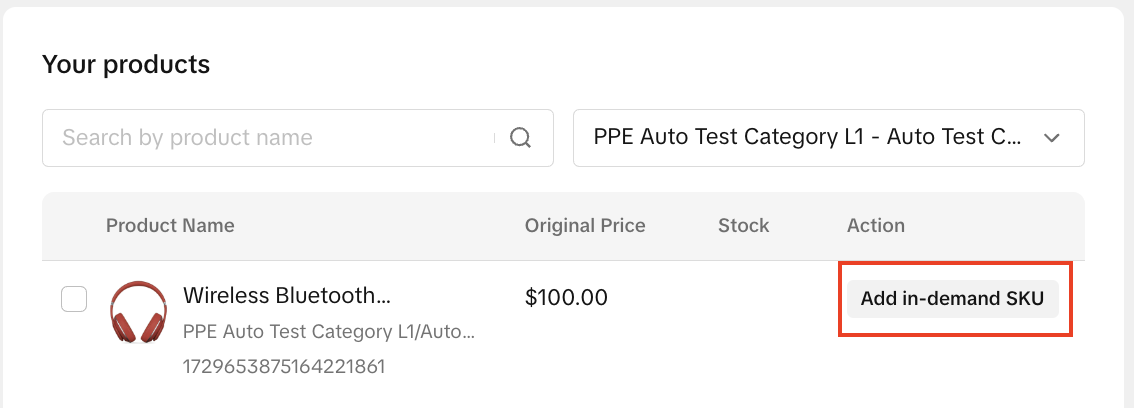Expand the category filter chevron arrow
Viewport: 1134px width, 408px height.
(x=1051, y=138)
